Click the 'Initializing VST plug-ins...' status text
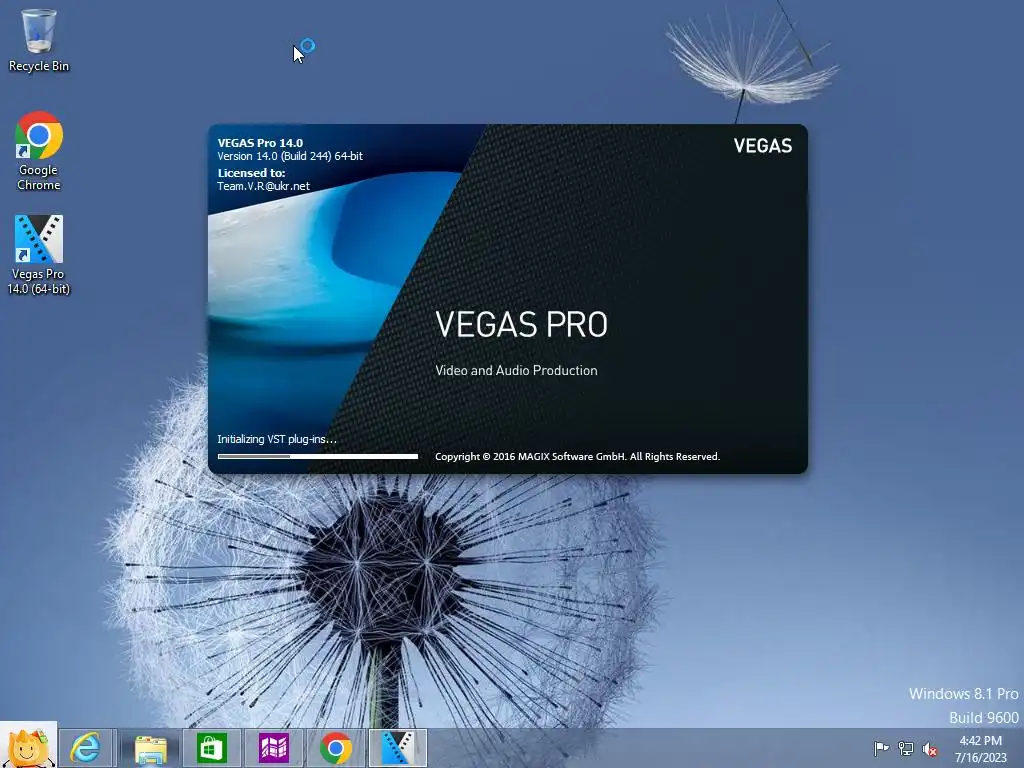 click(x=277, y=439)
